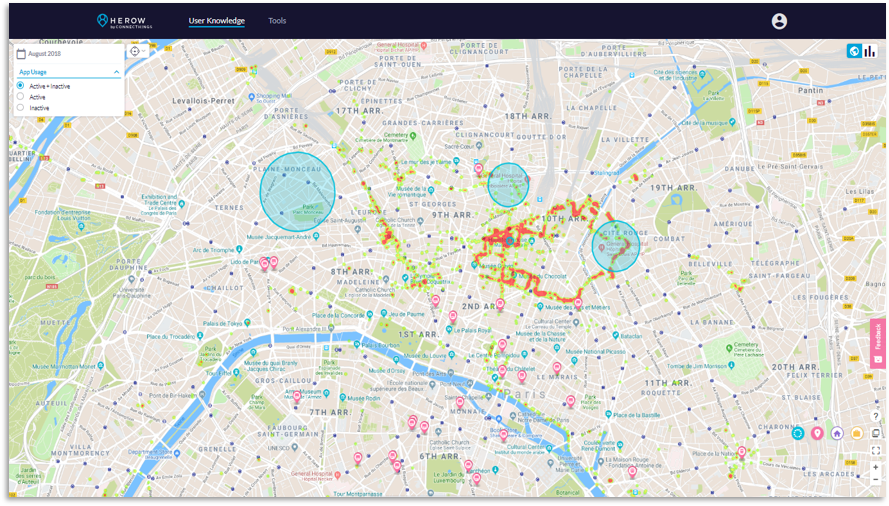Click the purple home location icon
This screenshot has height=506, width=889.
point(837,433)
